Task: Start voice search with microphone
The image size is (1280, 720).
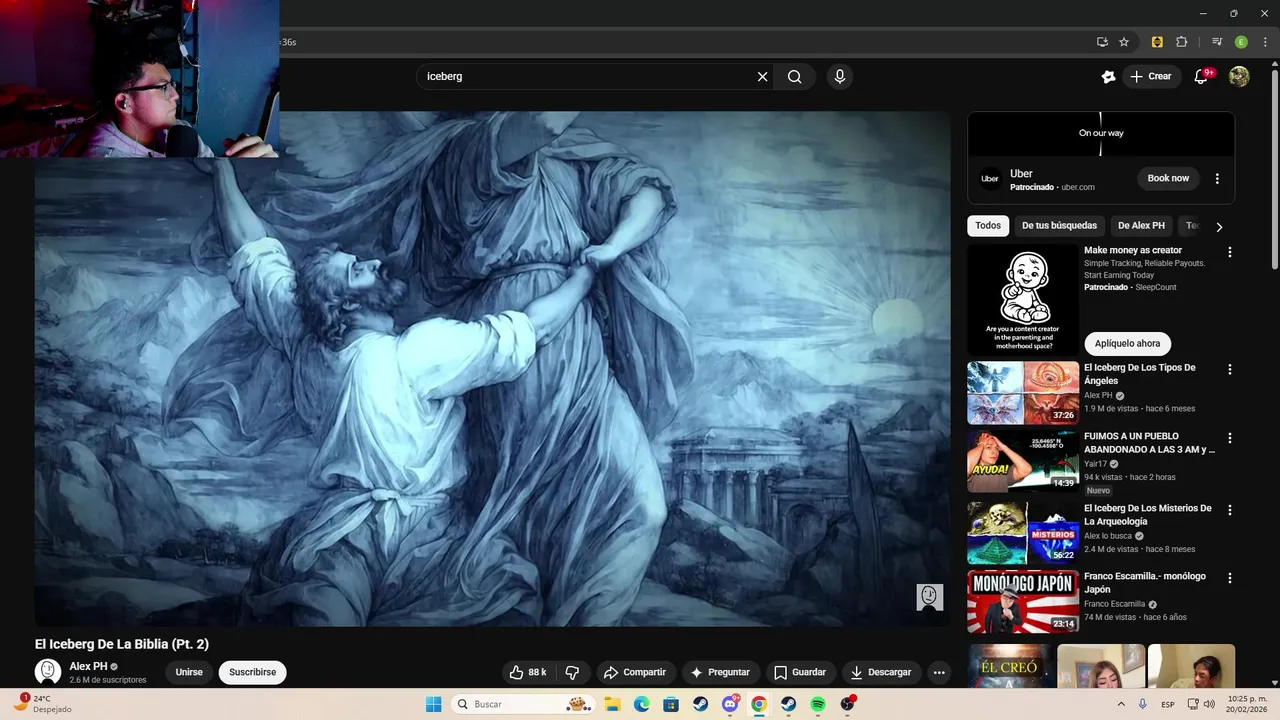Action: [840, 76]
